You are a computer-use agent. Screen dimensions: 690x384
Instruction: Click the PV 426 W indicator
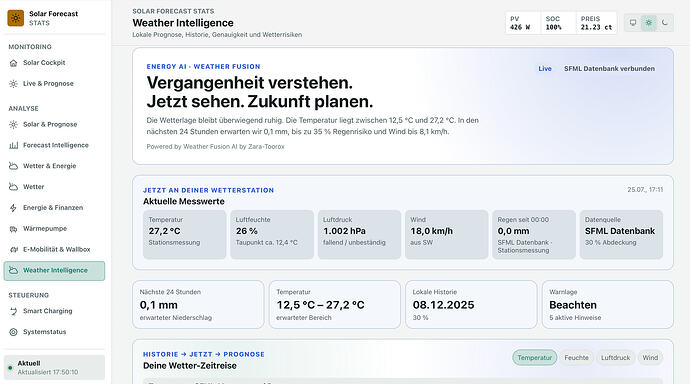click(522, 23)
